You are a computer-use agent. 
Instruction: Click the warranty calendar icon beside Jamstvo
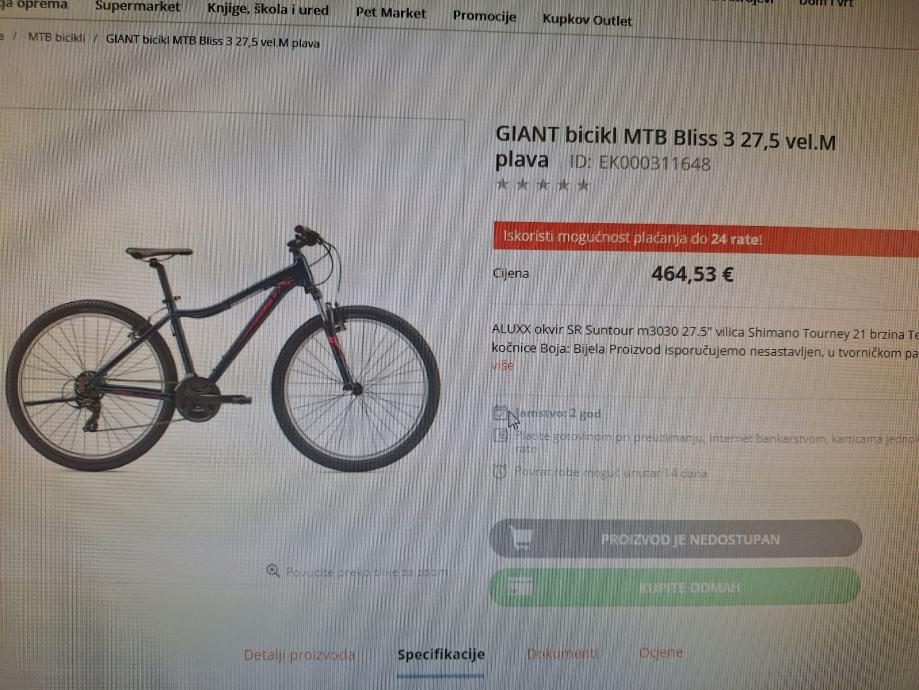(500, 412)
